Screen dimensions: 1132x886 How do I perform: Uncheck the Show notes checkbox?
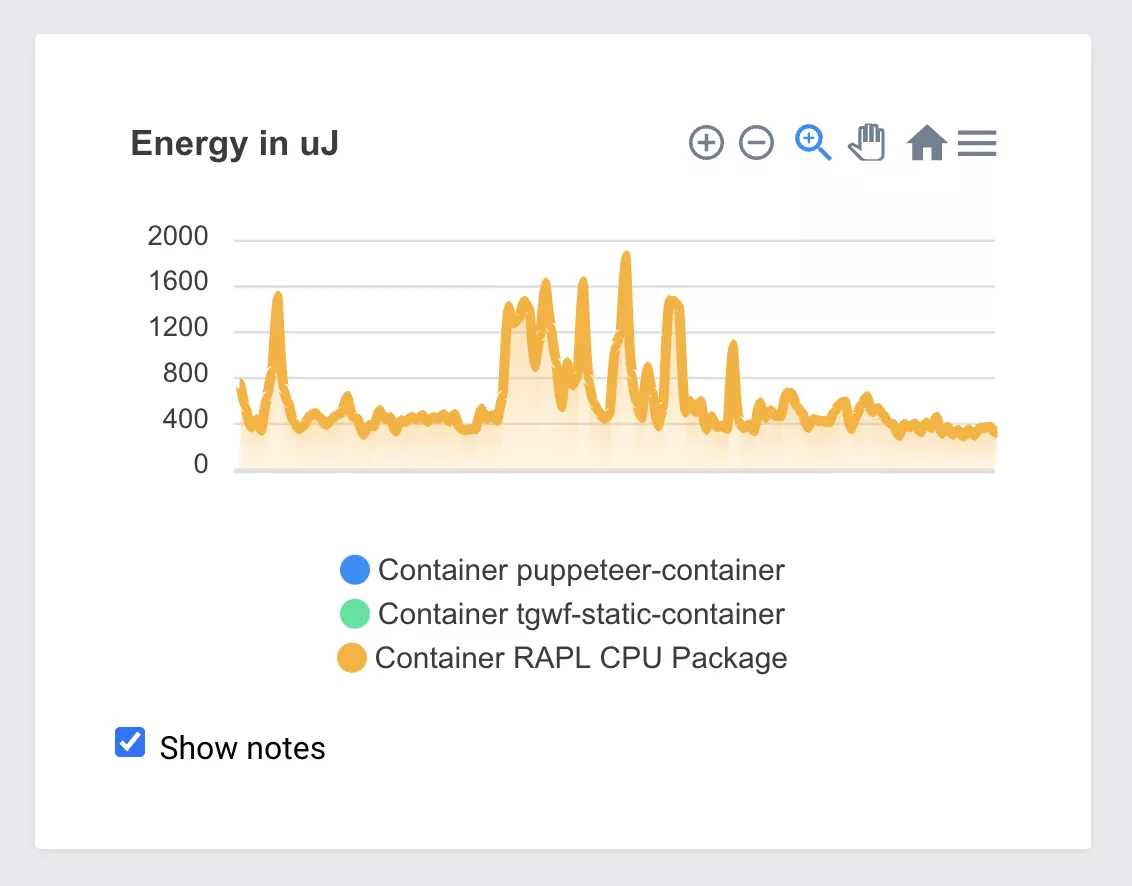coord(130,742)
